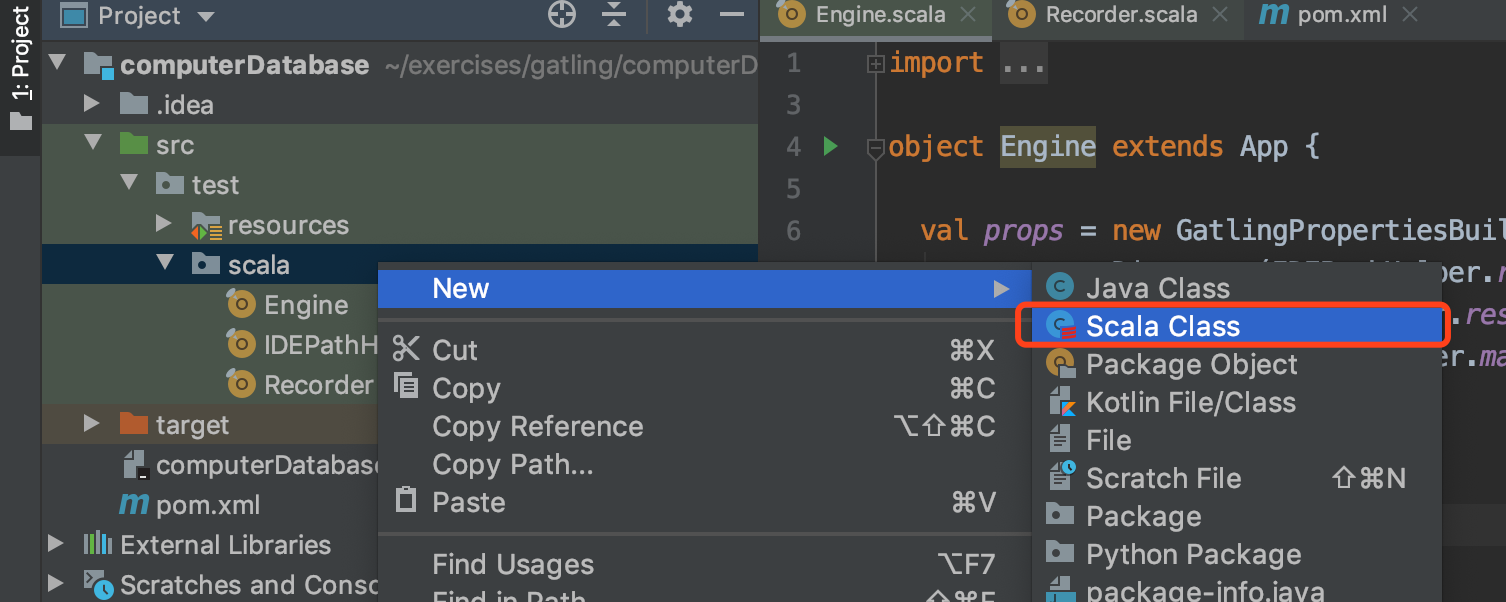
Task: Click the 1: Project side tool window tab
Action: click(20, 68)
